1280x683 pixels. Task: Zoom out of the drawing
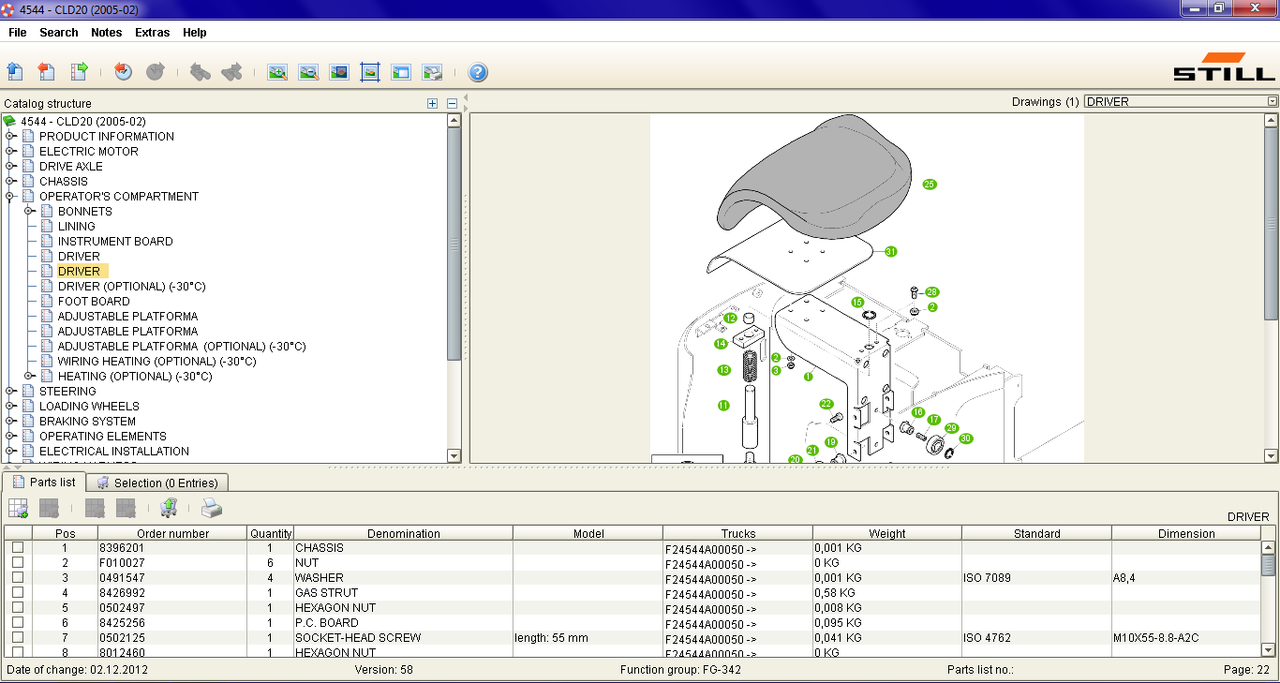[308, 72]
